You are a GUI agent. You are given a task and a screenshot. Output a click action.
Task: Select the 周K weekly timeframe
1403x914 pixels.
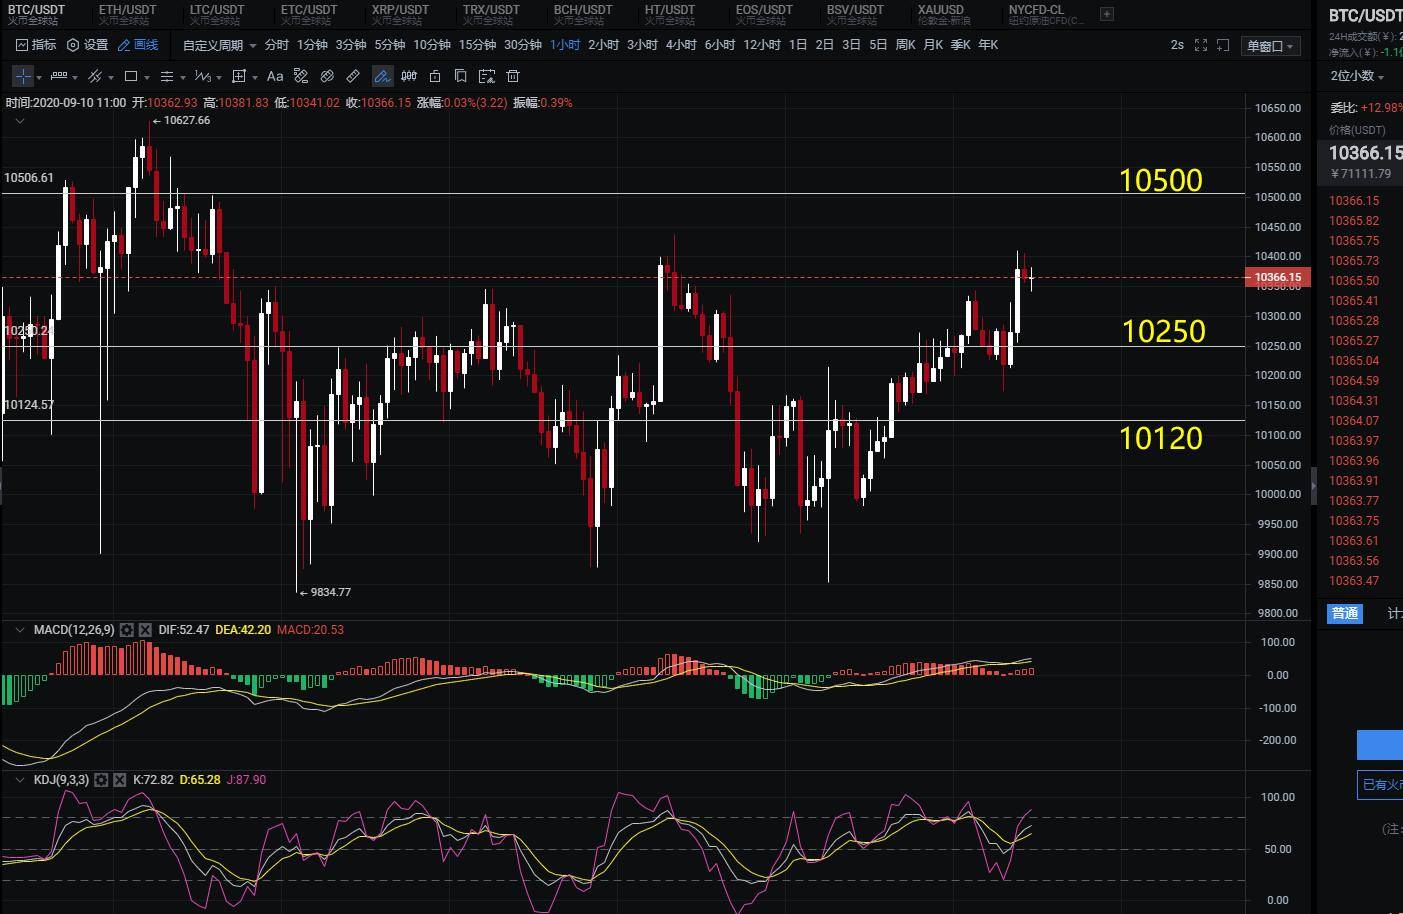905,45
